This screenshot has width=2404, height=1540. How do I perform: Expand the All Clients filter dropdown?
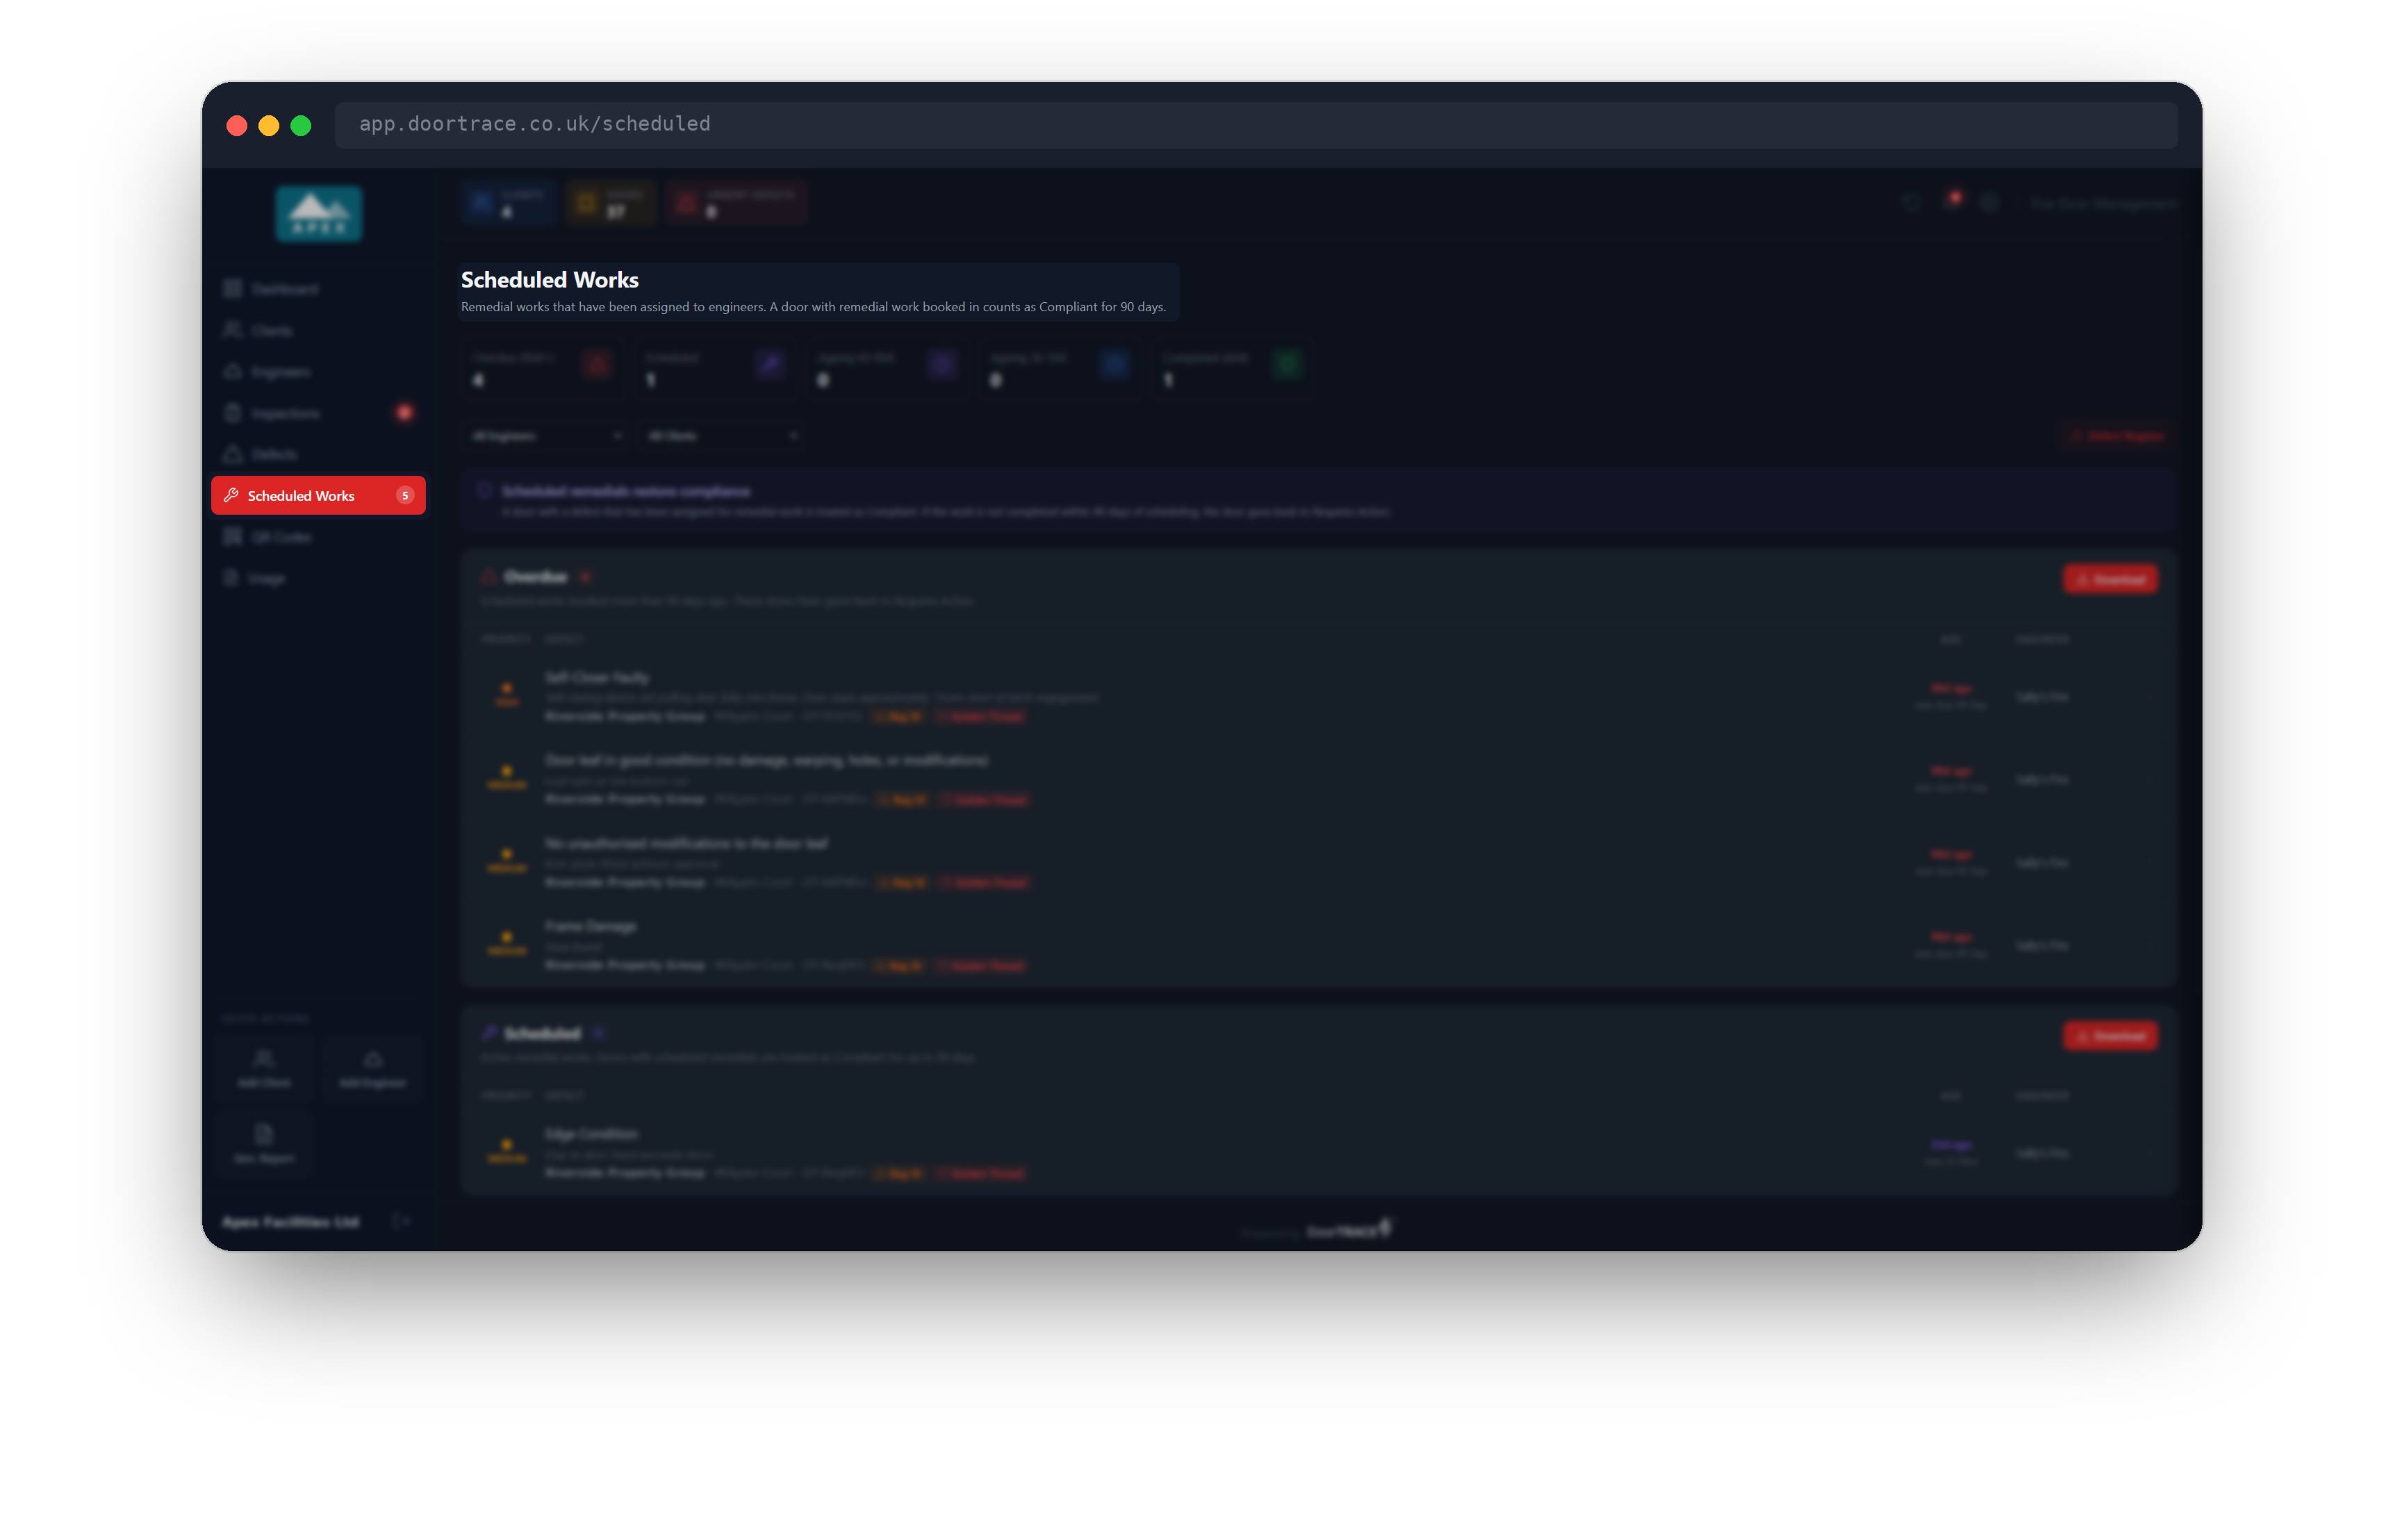[x=722, y=436]
